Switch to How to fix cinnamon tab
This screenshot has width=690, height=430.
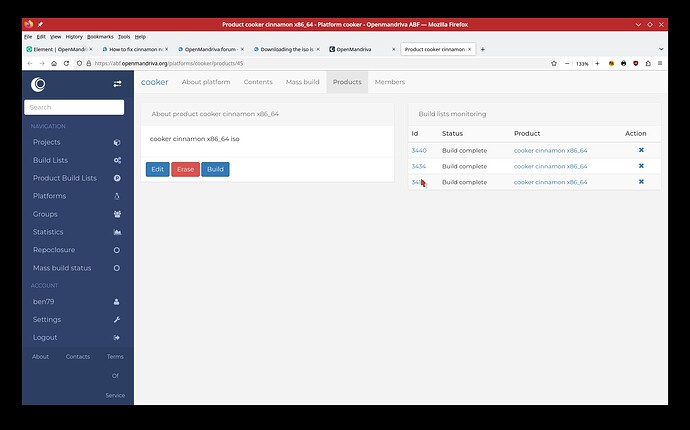[x=135, y=49]
